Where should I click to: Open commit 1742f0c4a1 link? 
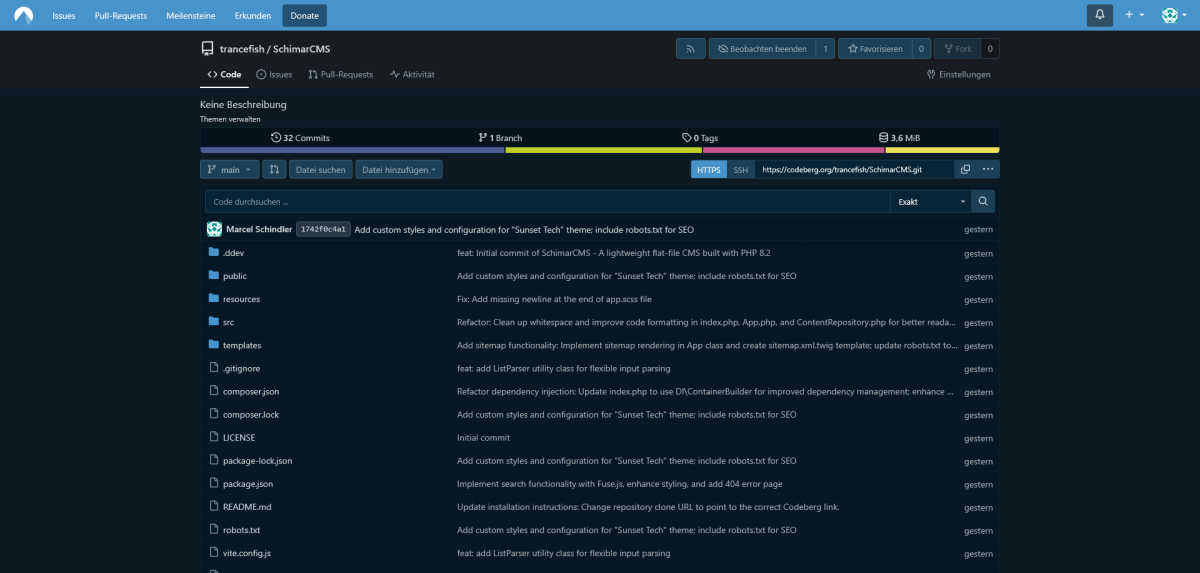(323, 229)
